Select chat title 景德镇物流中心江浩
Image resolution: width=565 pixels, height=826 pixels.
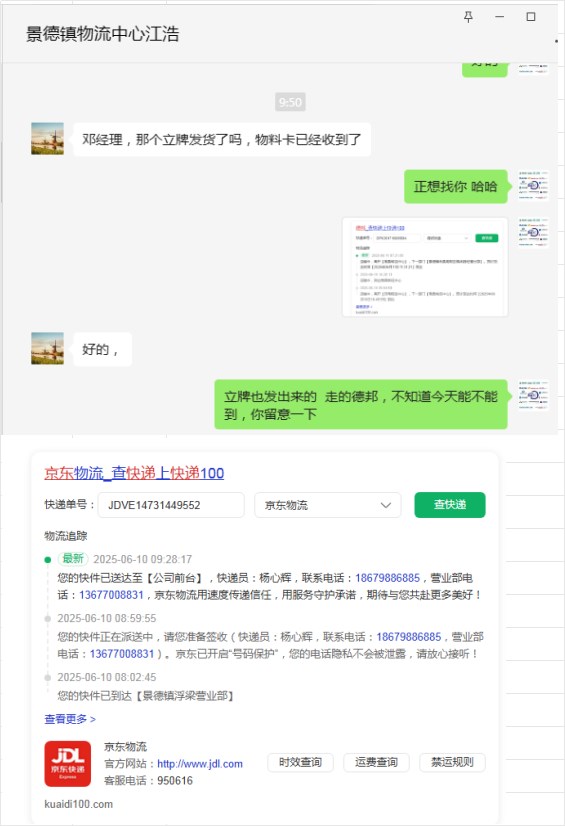pos(103,34)
